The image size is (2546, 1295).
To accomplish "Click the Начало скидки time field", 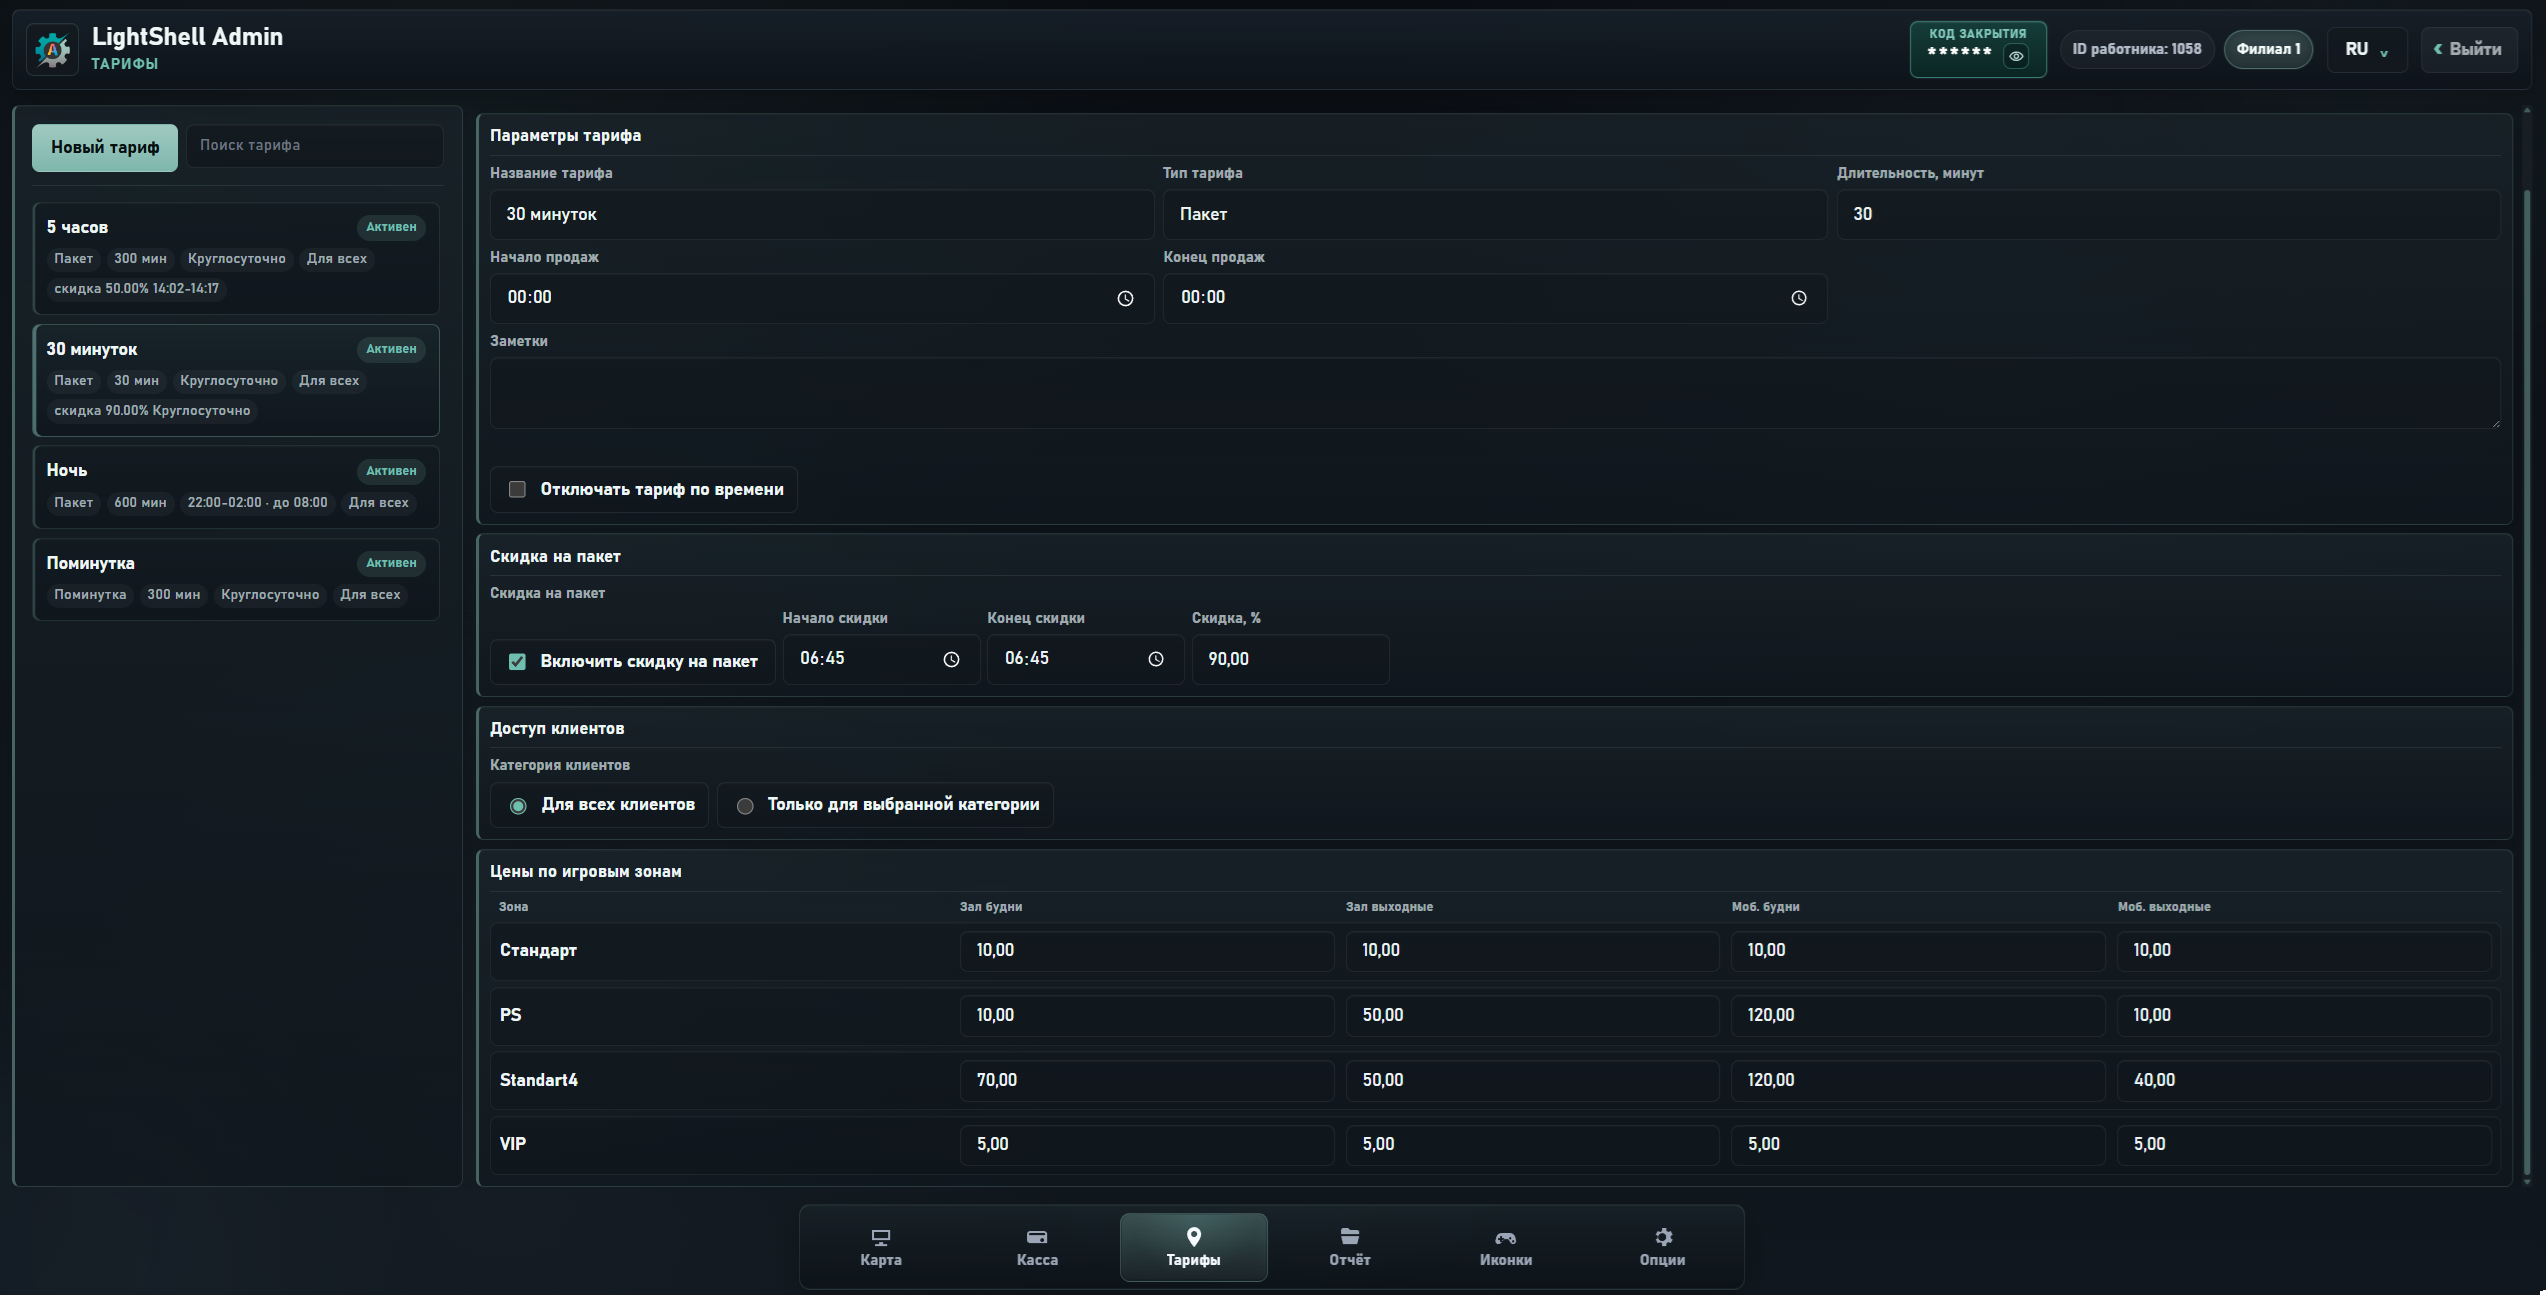I will [881, 659].
